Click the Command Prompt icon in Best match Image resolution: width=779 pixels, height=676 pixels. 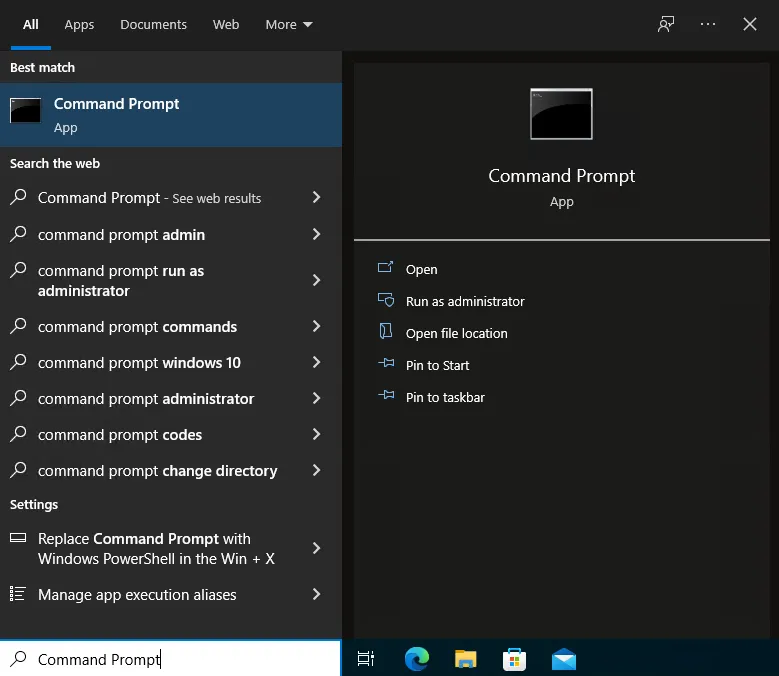pyautogui.click(x=25, y=110)
